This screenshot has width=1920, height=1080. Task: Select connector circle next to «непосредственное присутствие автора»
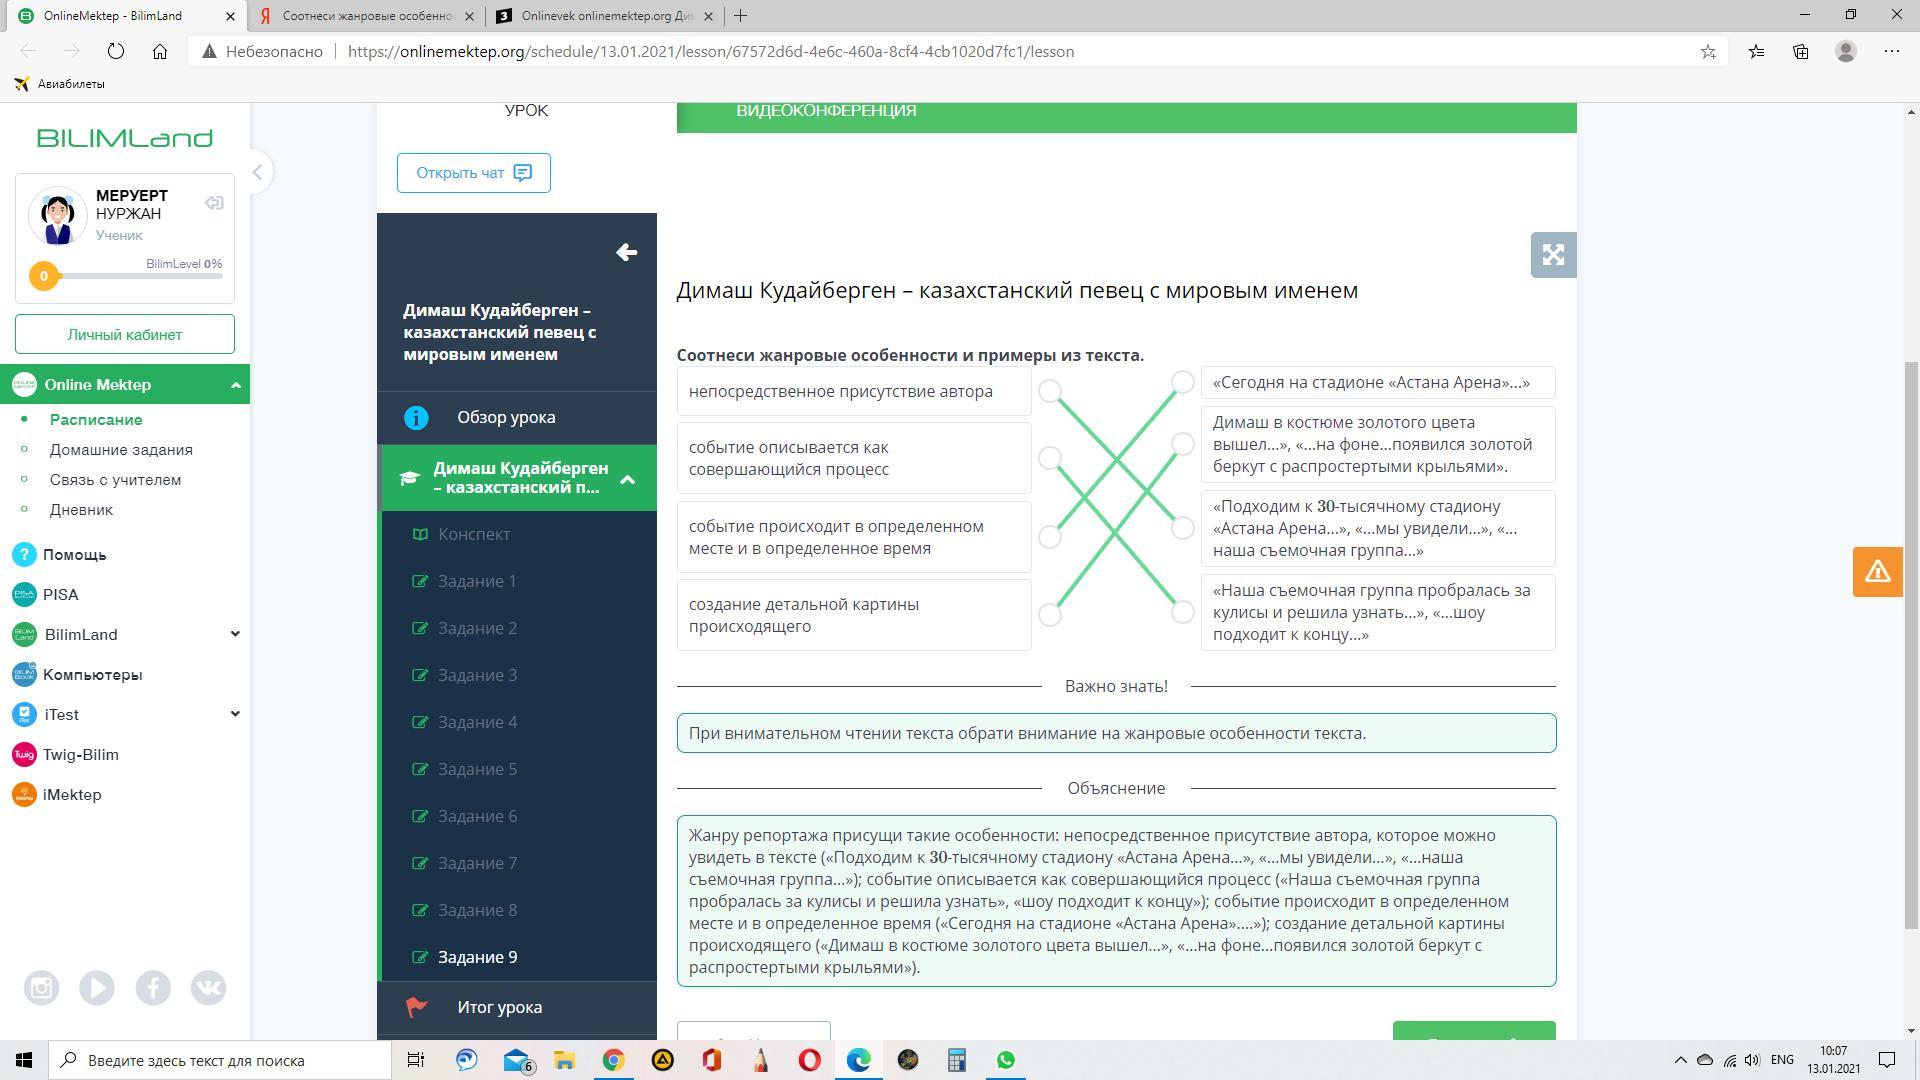coord(1050,391)
